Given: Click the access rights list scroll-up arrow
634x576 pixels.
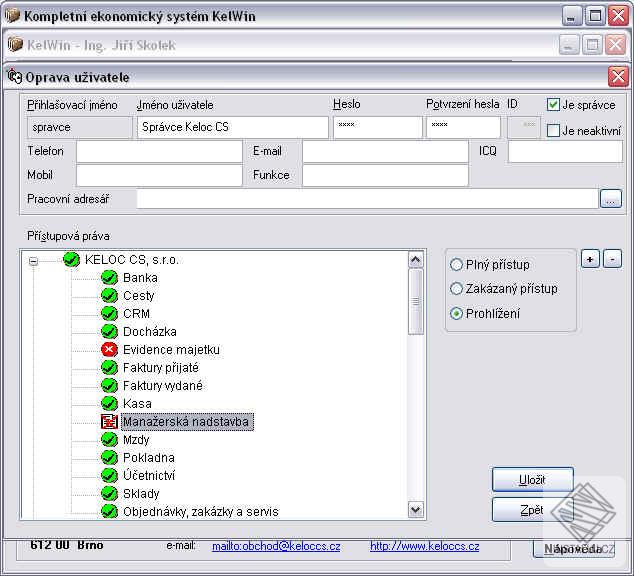Looking at the screenshot, I should tap(416, 260).
